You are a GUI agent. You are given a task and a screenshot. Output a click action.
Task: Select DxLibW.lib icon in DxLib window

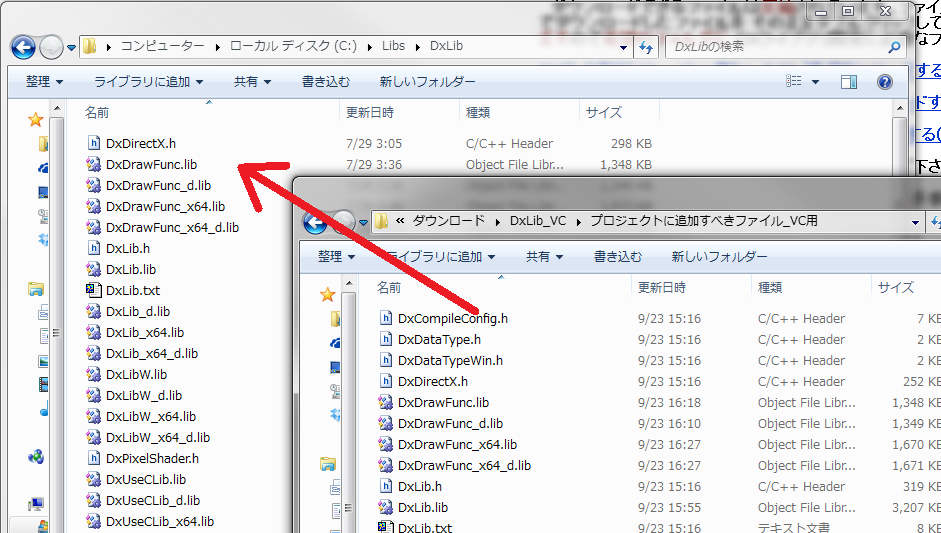[x=94, y=375]
